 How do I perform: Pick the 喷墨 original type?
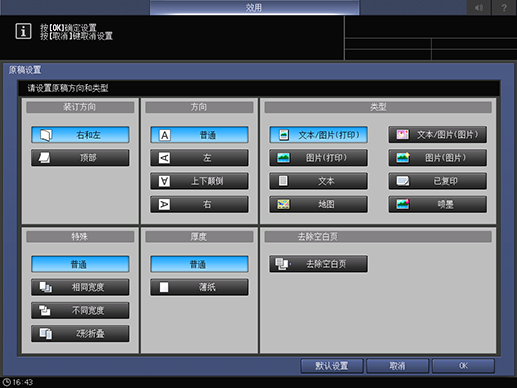pyautogui.click(x=437, y=204)
